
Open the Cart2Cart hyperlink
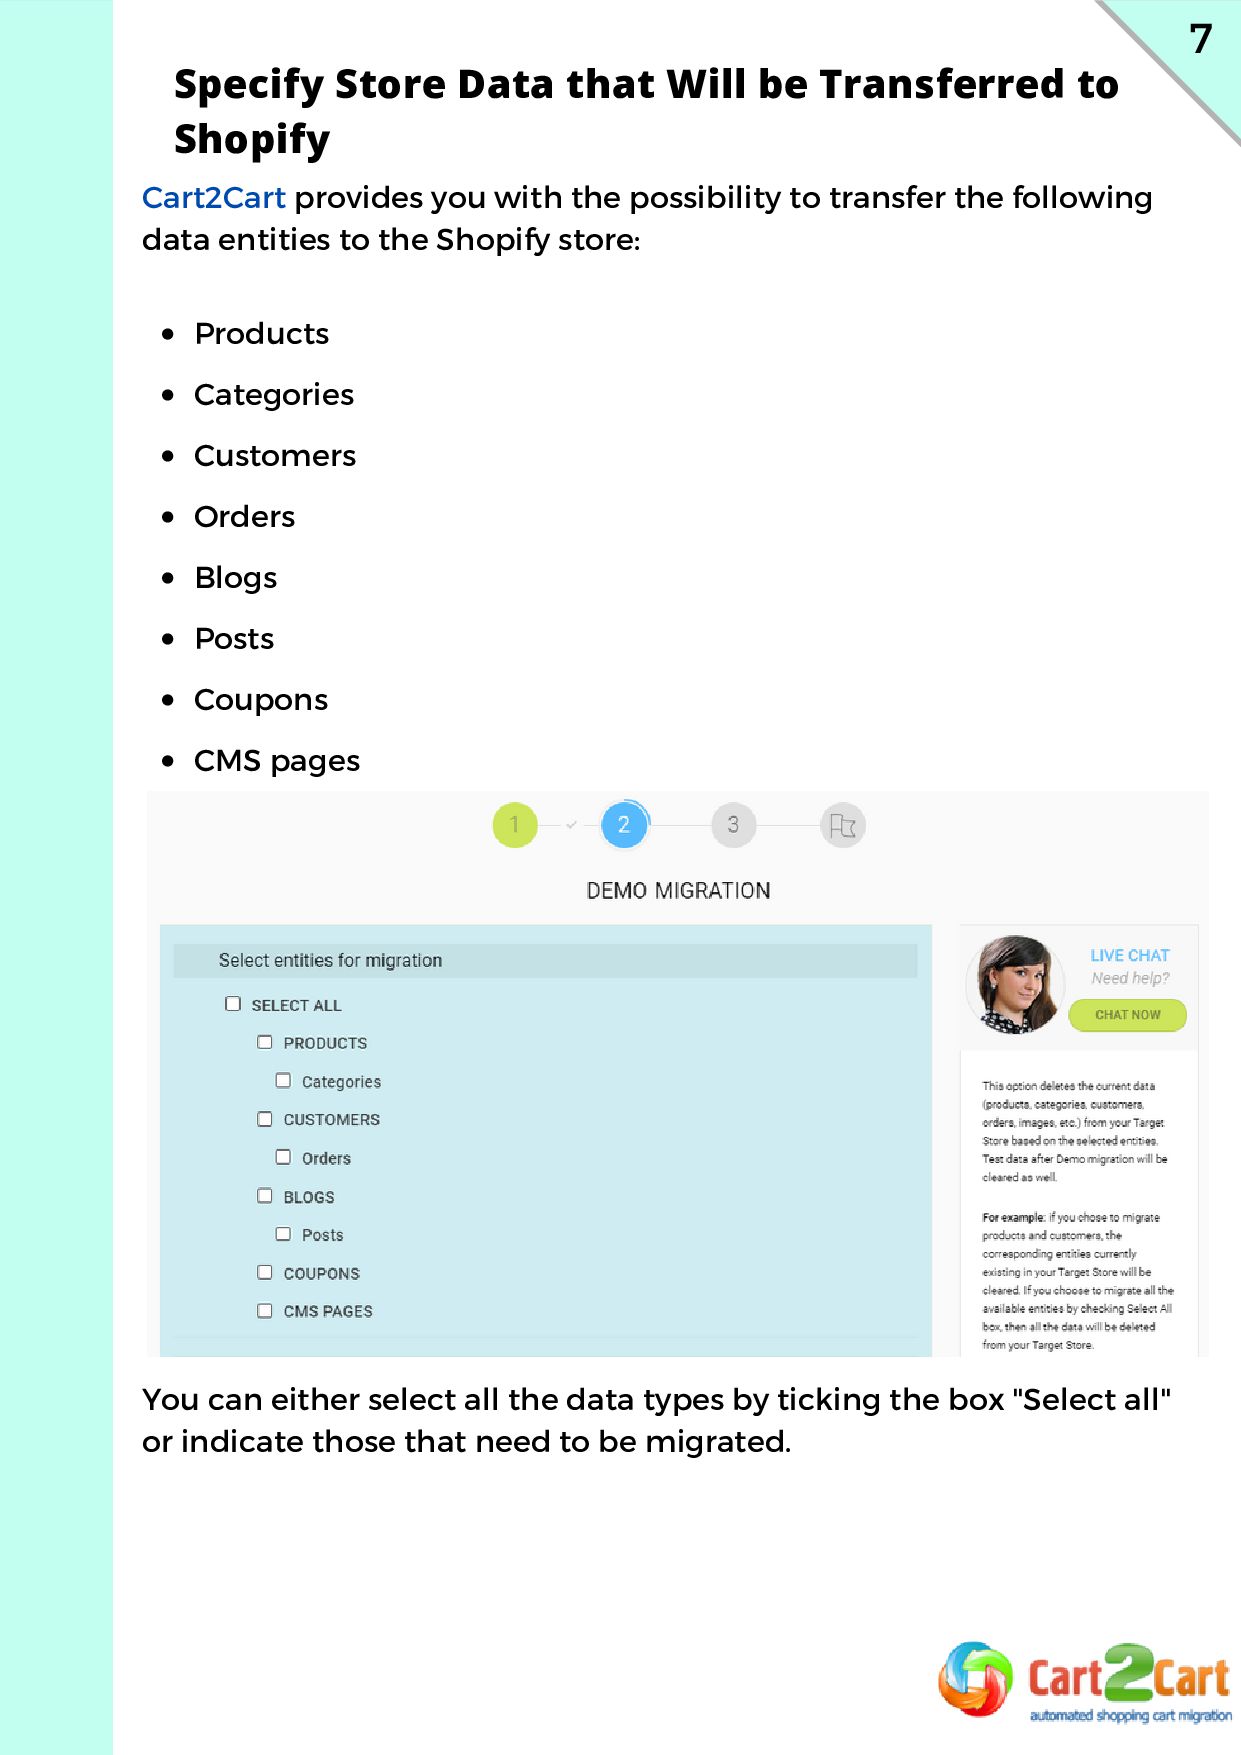pyautogui.click(x=214, y=198)
